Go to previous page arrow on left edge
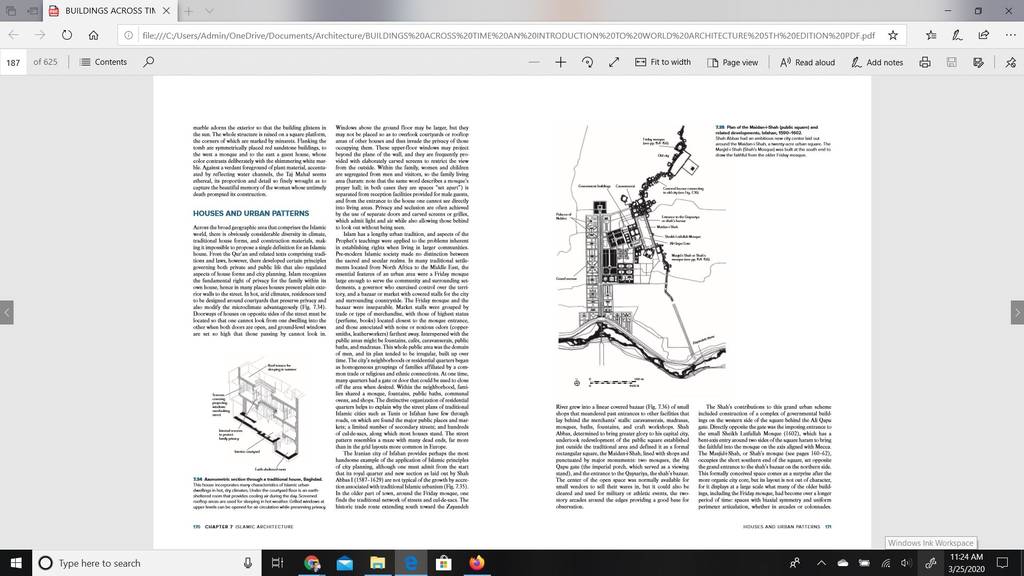Viewport: 1024px width, 576px height. point(7,312)
